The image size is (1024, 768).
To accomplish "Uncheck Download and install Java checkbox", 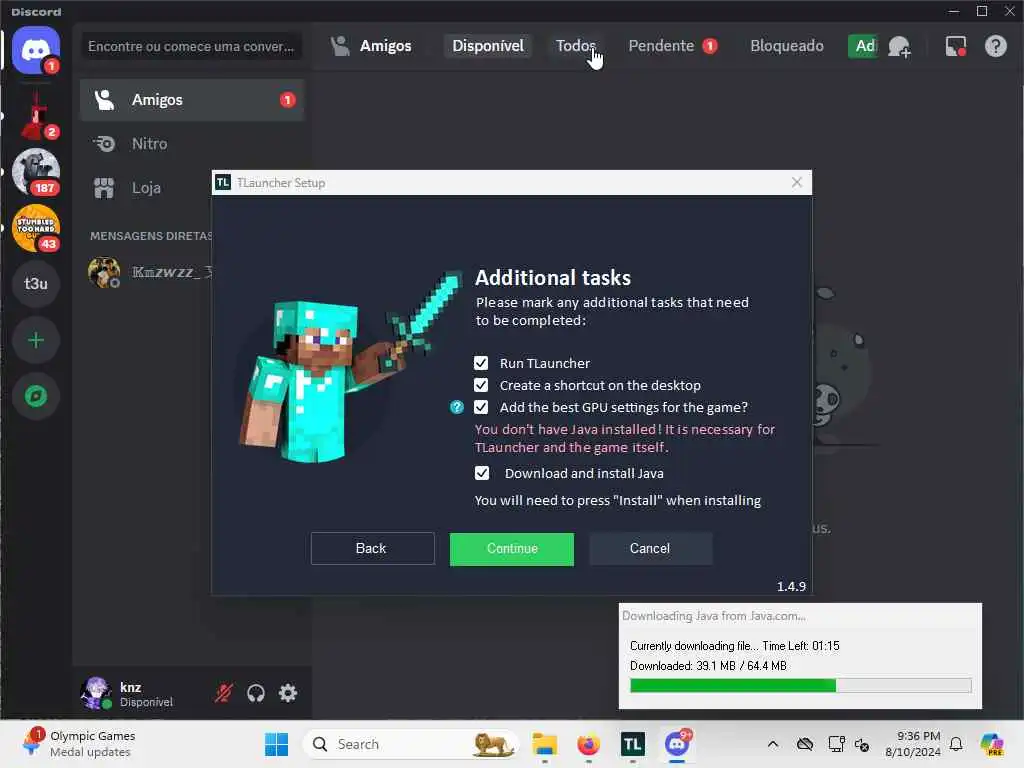I will click(x=482, y=473).
